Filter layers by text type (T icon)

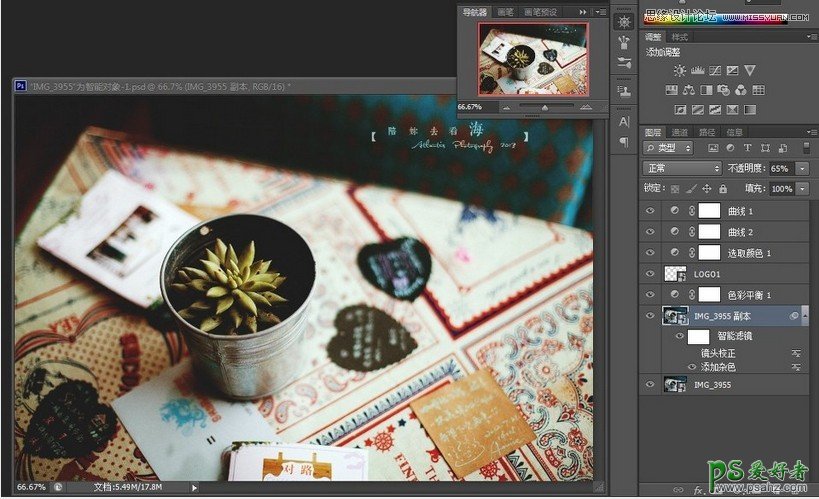coord(748,148)
